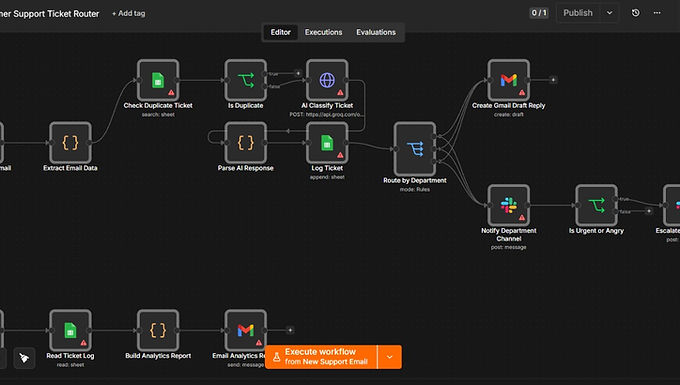
Task: Add node after Is Urgent false output
Action: point(649,211)
